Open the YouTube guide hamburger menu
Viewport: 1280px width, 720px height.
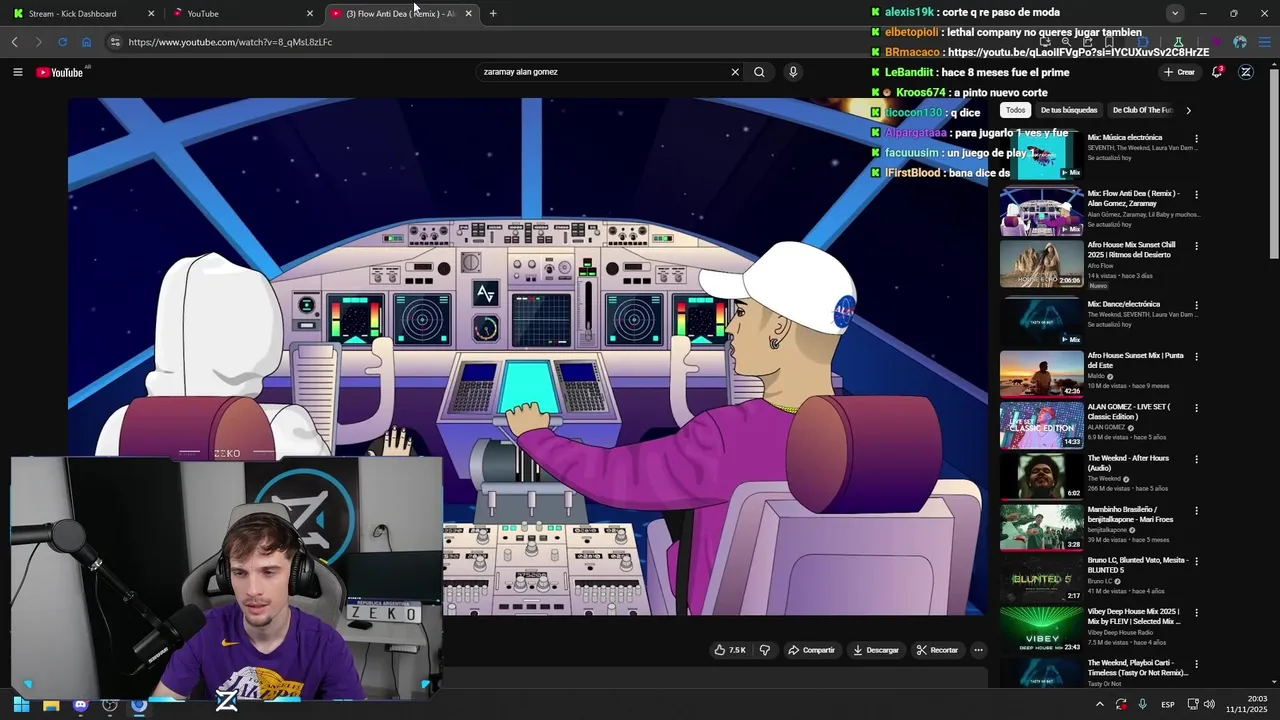pyautogui.click(x=17, y=72)
